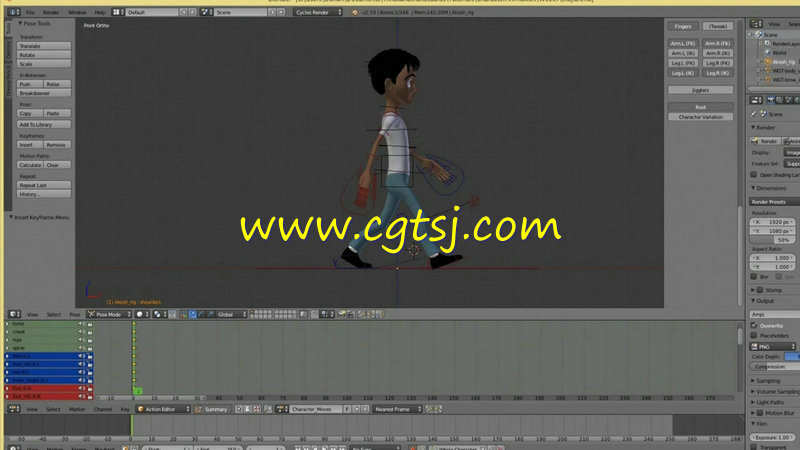Click the Color Depth blue selector
Image resolution: width=800 pixels, height=450 pixels.
(792, 357)
